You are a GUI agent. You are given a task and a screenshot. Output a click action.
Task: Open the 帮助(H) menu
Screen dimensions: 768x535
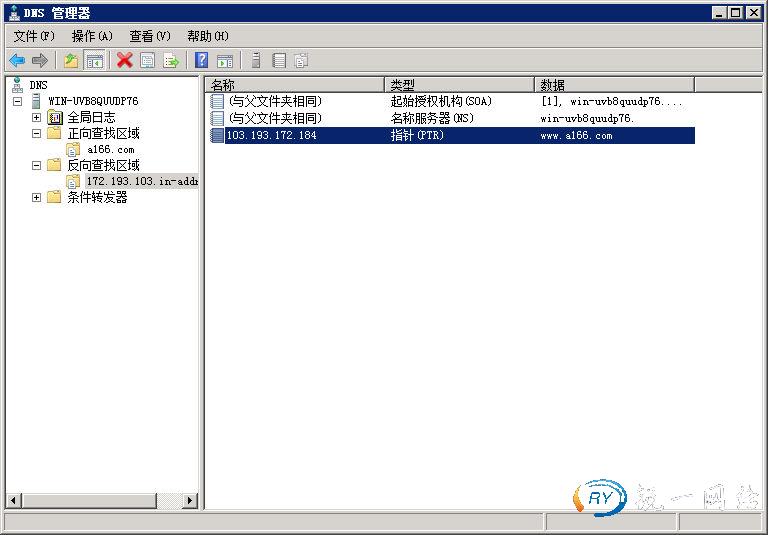pos(208,36)
